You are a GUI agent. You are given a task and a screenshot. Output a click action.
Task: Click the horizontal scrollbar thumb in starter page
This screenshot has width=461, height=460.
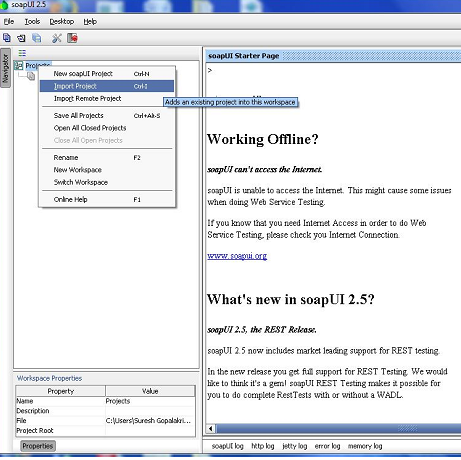[x=338, y=429]
